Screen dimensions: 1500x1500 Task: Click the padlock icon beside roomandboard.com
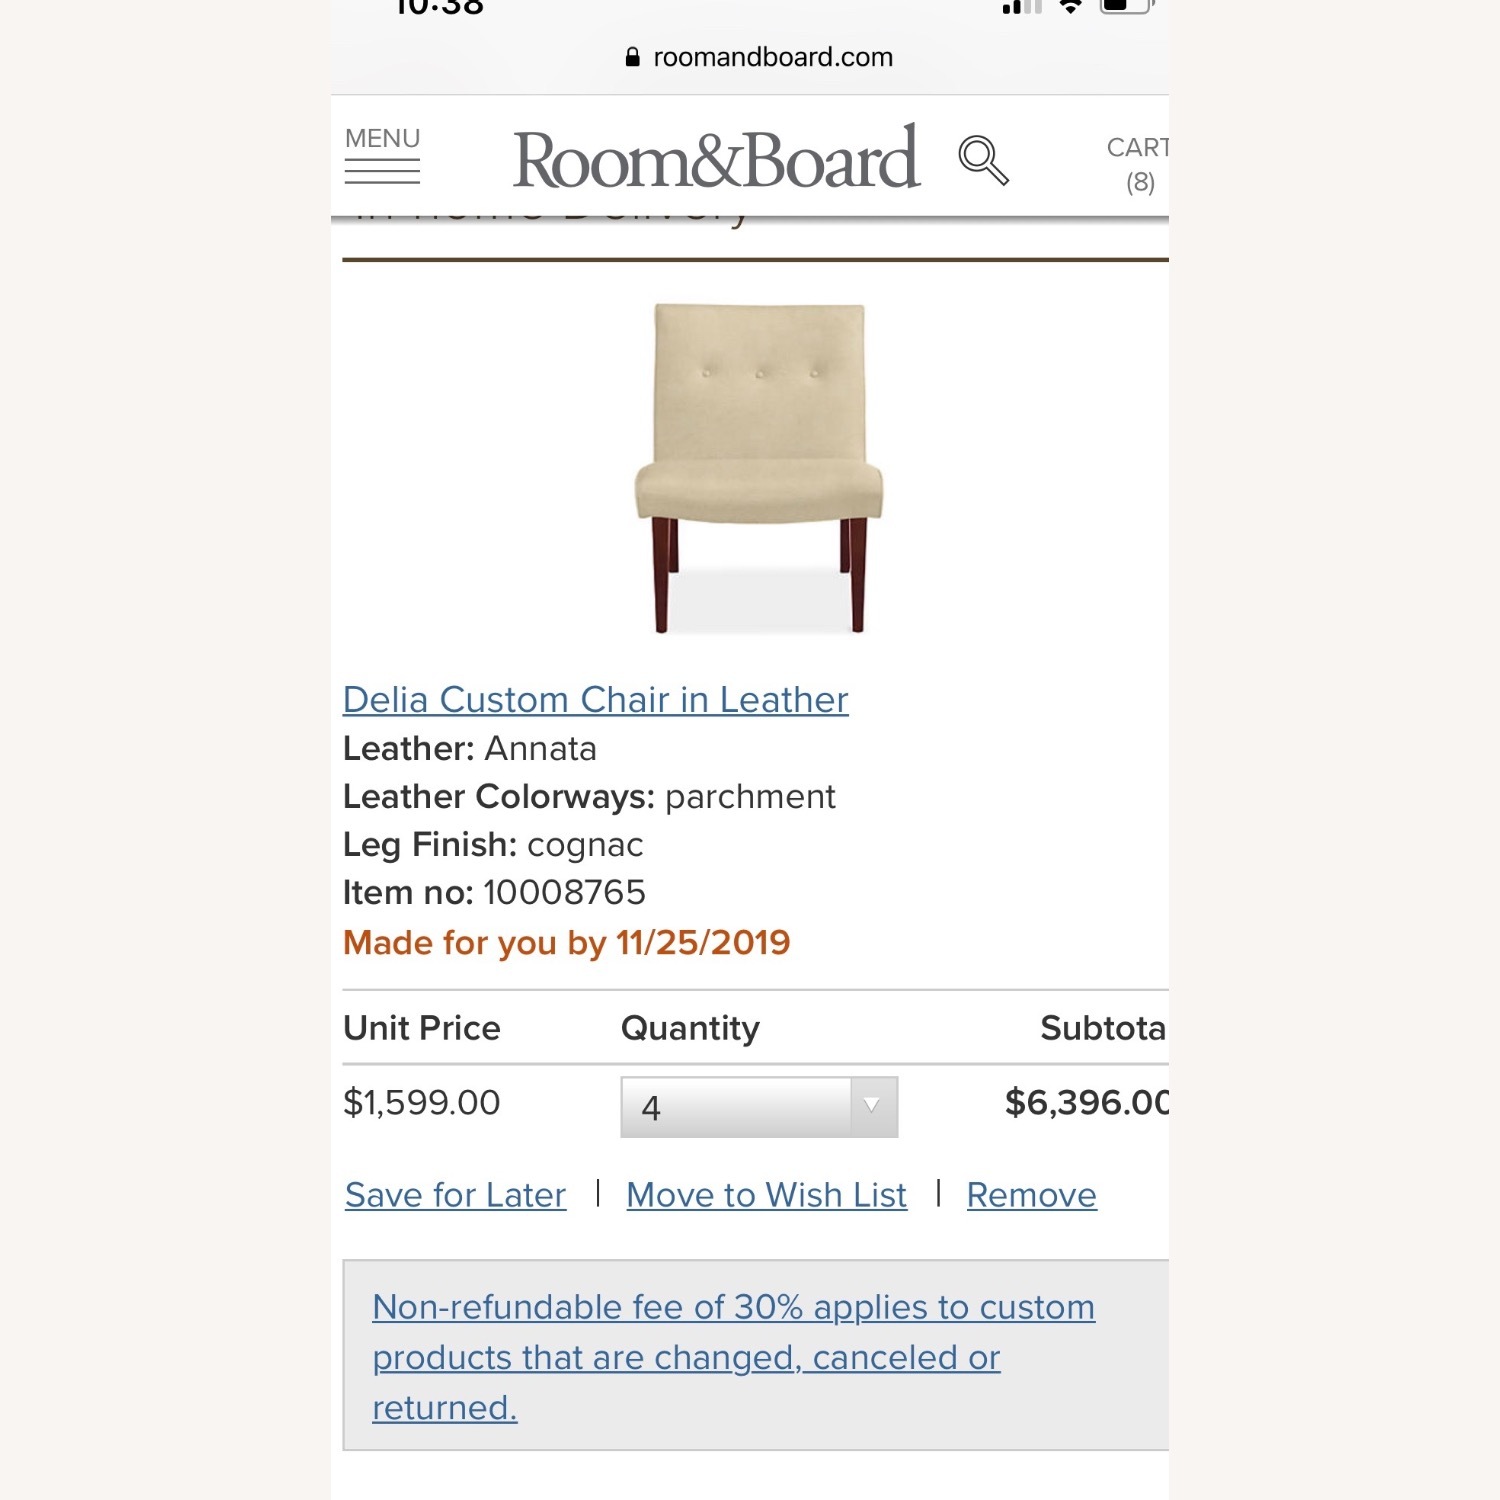[x=633, y=57]
